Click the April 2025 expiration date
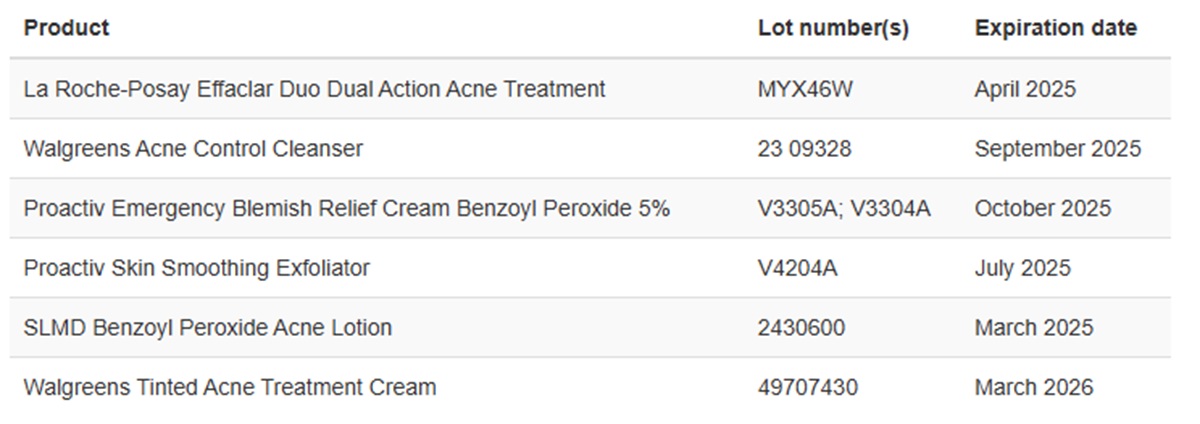This screenshot has height=424, width=1200. pyautogui.click(x=1025, y=89)
